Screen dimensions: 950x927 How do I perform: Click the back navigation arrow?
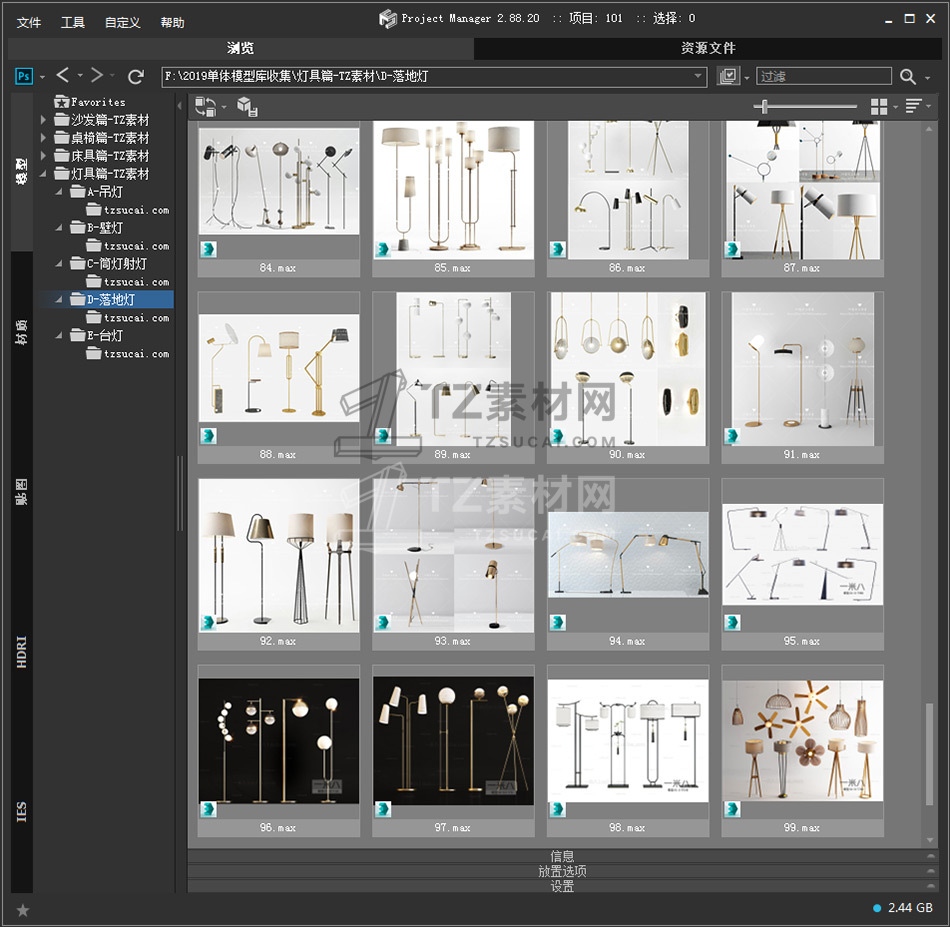63,76
